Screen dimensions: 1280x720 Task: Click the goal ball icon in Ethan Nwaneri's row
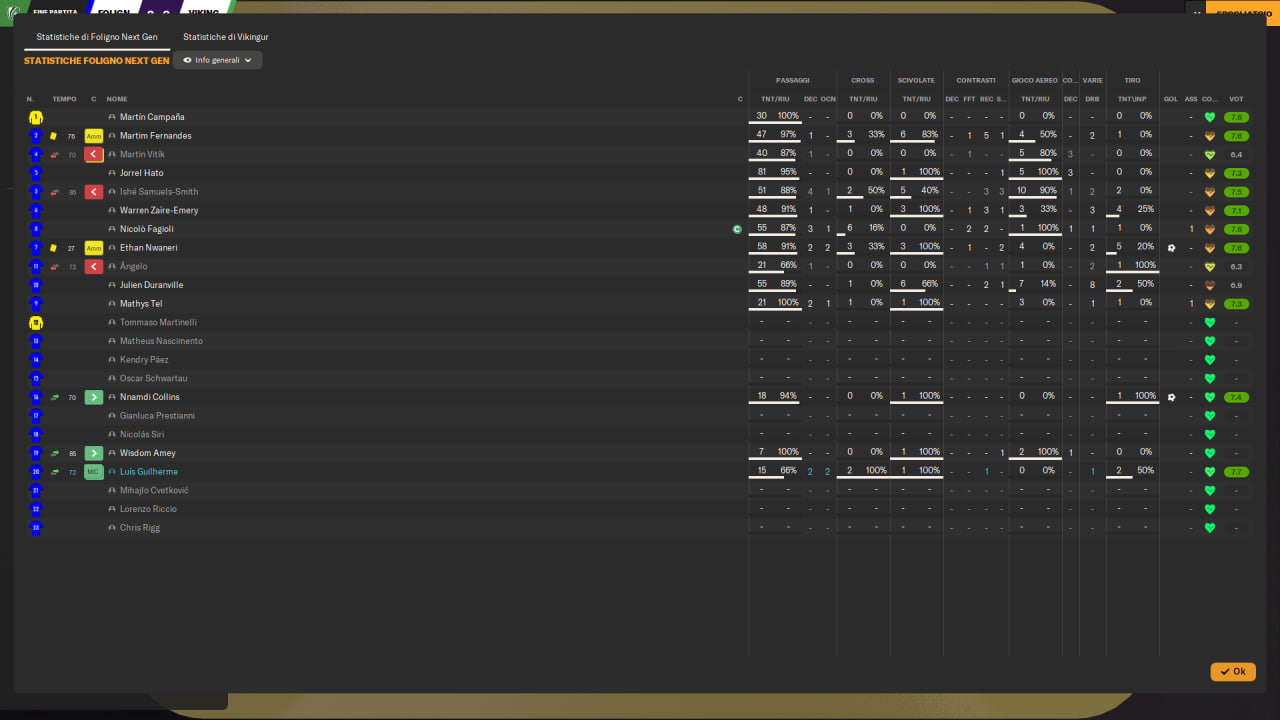pos(1171,248)
